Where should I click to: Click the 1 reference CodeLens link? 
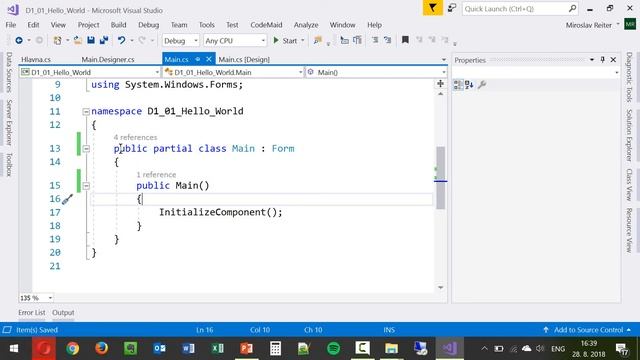[156, 175]
